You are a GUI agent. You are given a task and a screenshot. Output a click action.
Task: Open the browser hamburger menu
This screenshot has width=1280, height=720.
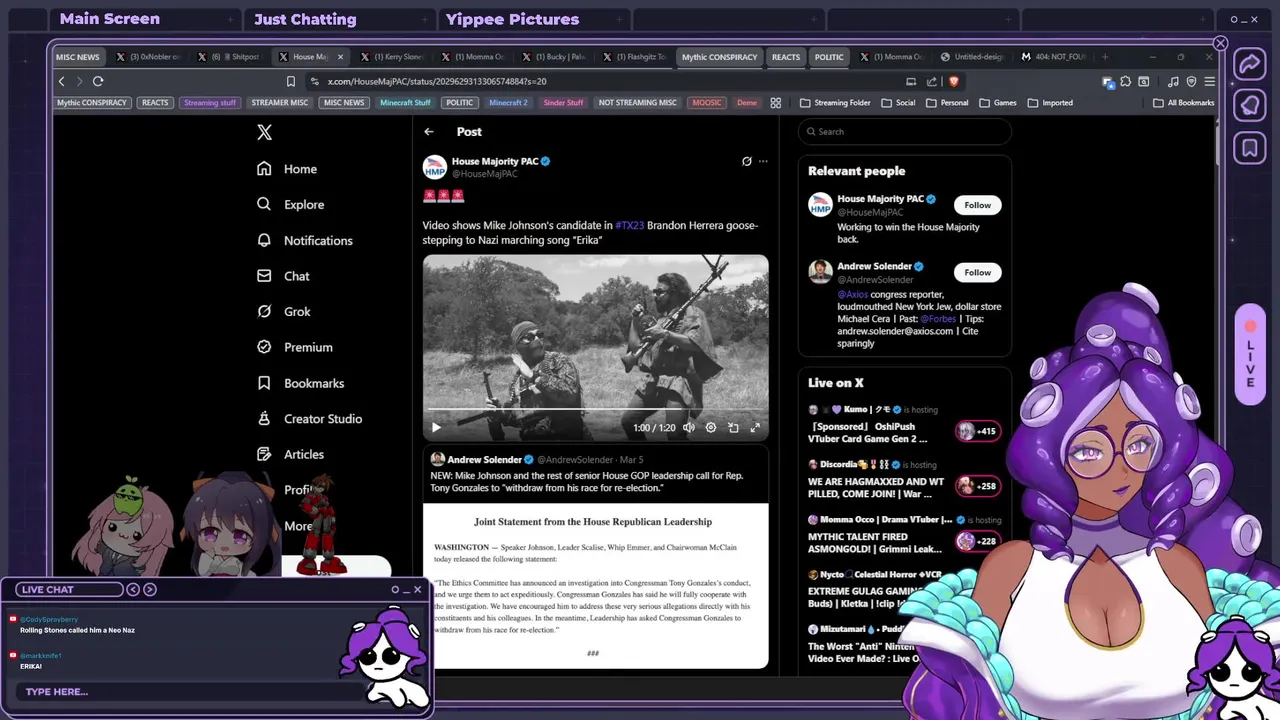1209,81
